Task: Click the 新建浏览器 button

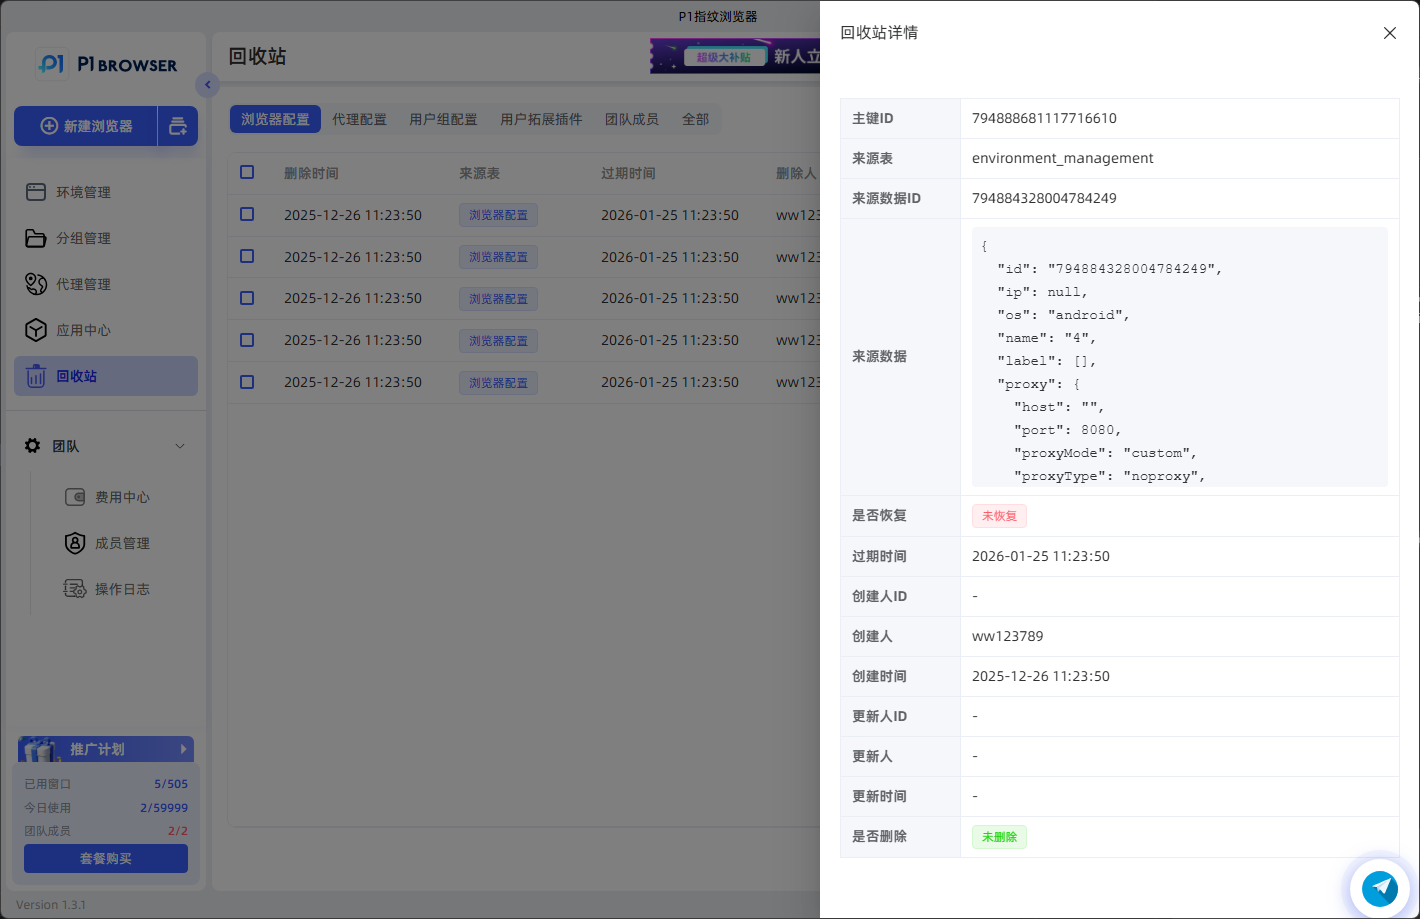Action: (x=86, y=126)
